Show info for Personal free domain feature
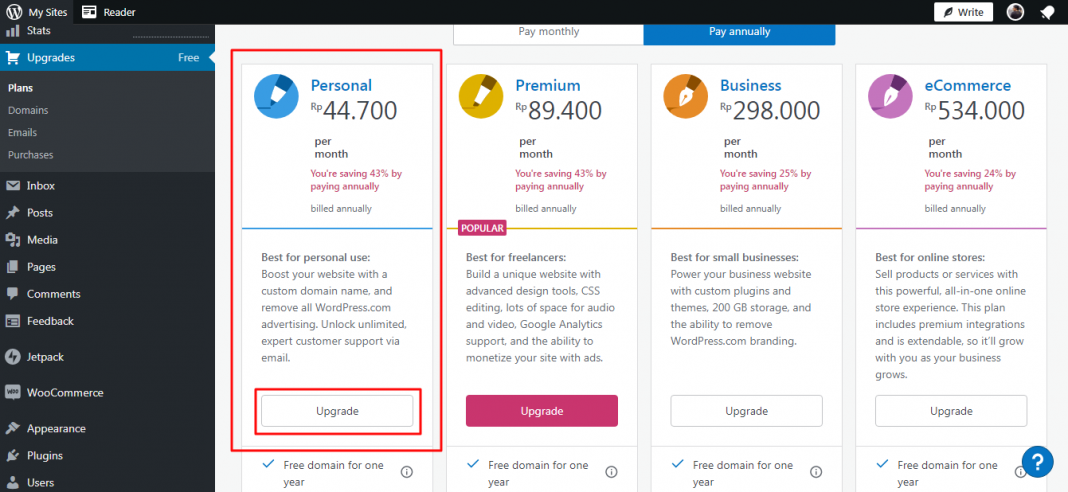1068x492 pixels. (x=407, y=472)
